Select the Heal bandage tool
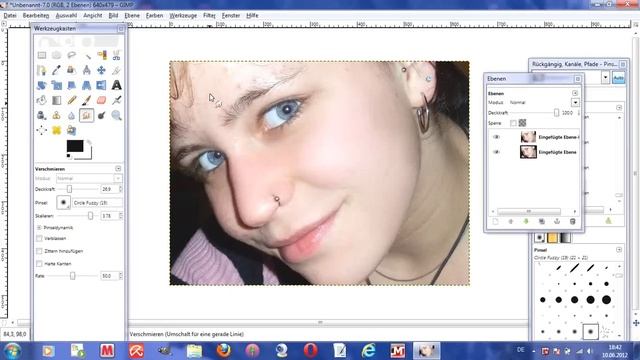640x360 pixels. pos(56,131)
